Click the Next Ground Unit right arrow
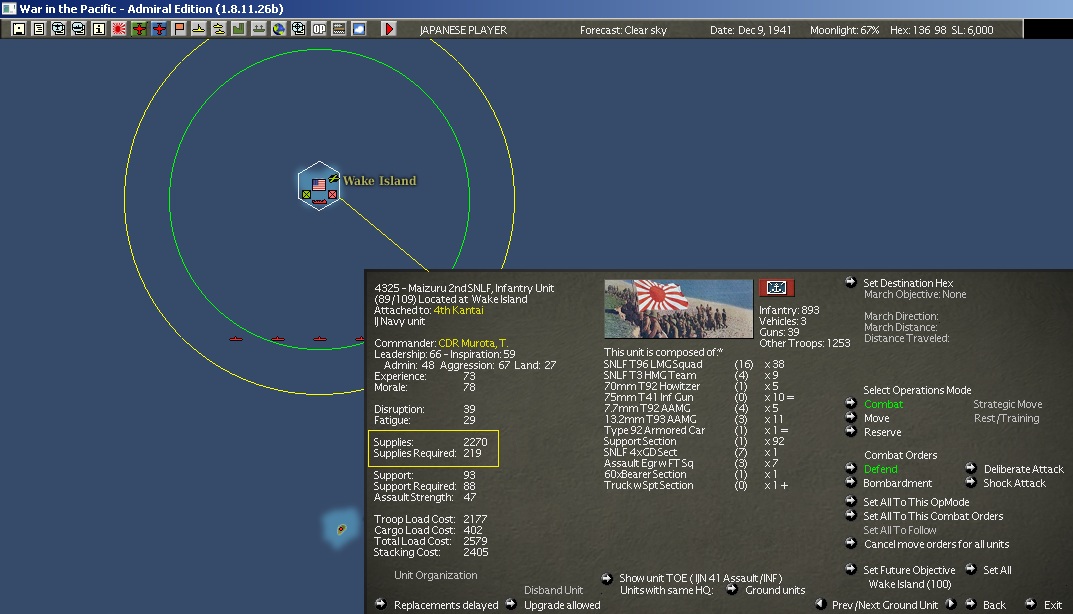The image size is (1073, 614). click(x=951, y=604)
